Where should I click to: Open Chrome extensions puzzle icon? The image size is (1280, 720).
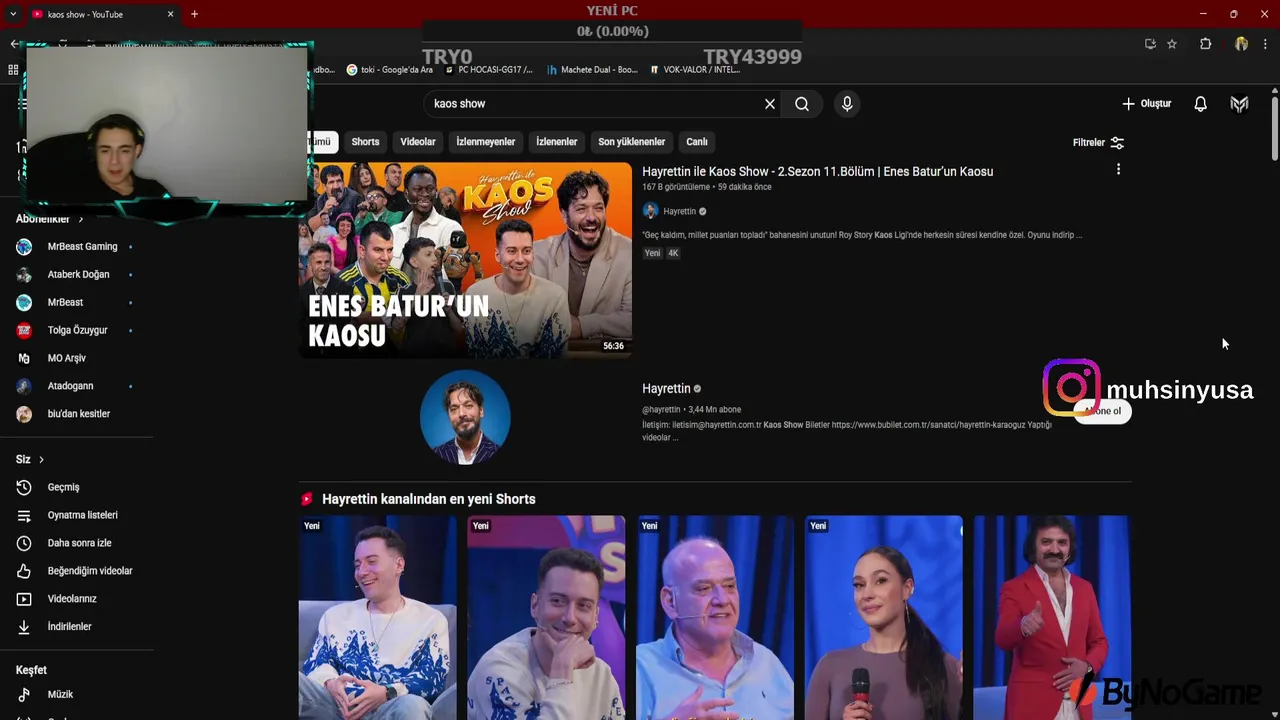click(x=1205, y=44)
